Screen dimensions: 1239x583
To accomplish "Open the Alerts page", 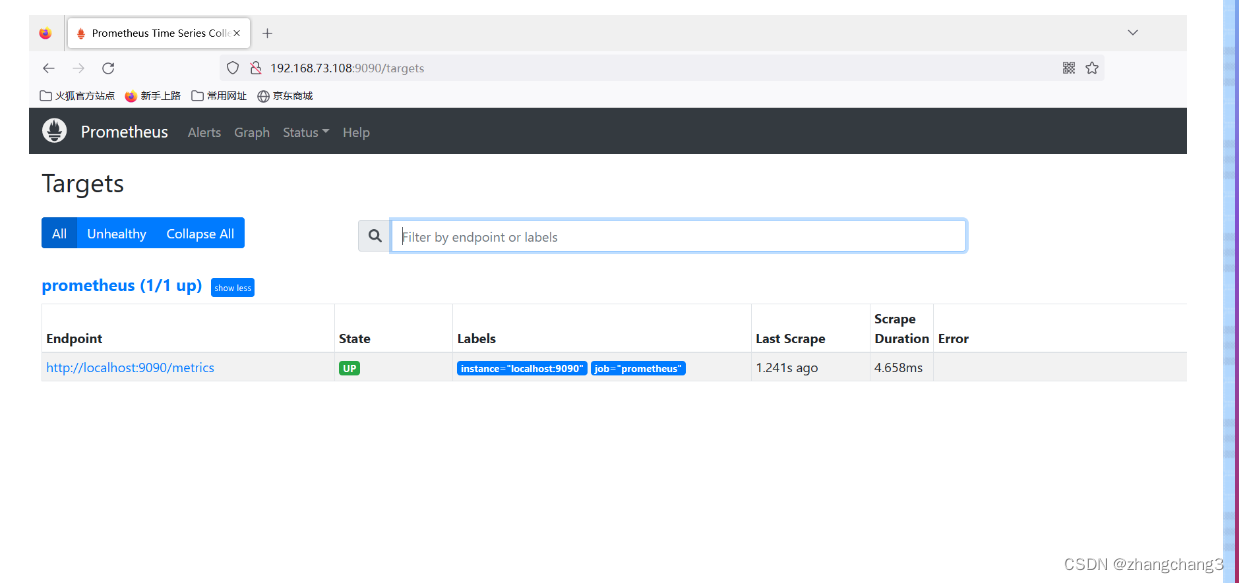I will 204,132.
